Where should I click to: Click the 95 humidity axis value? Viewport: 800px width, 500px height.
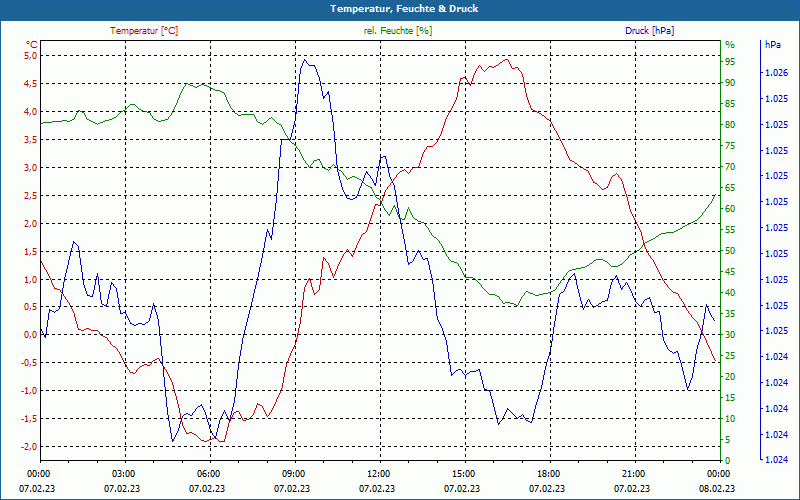730,62
